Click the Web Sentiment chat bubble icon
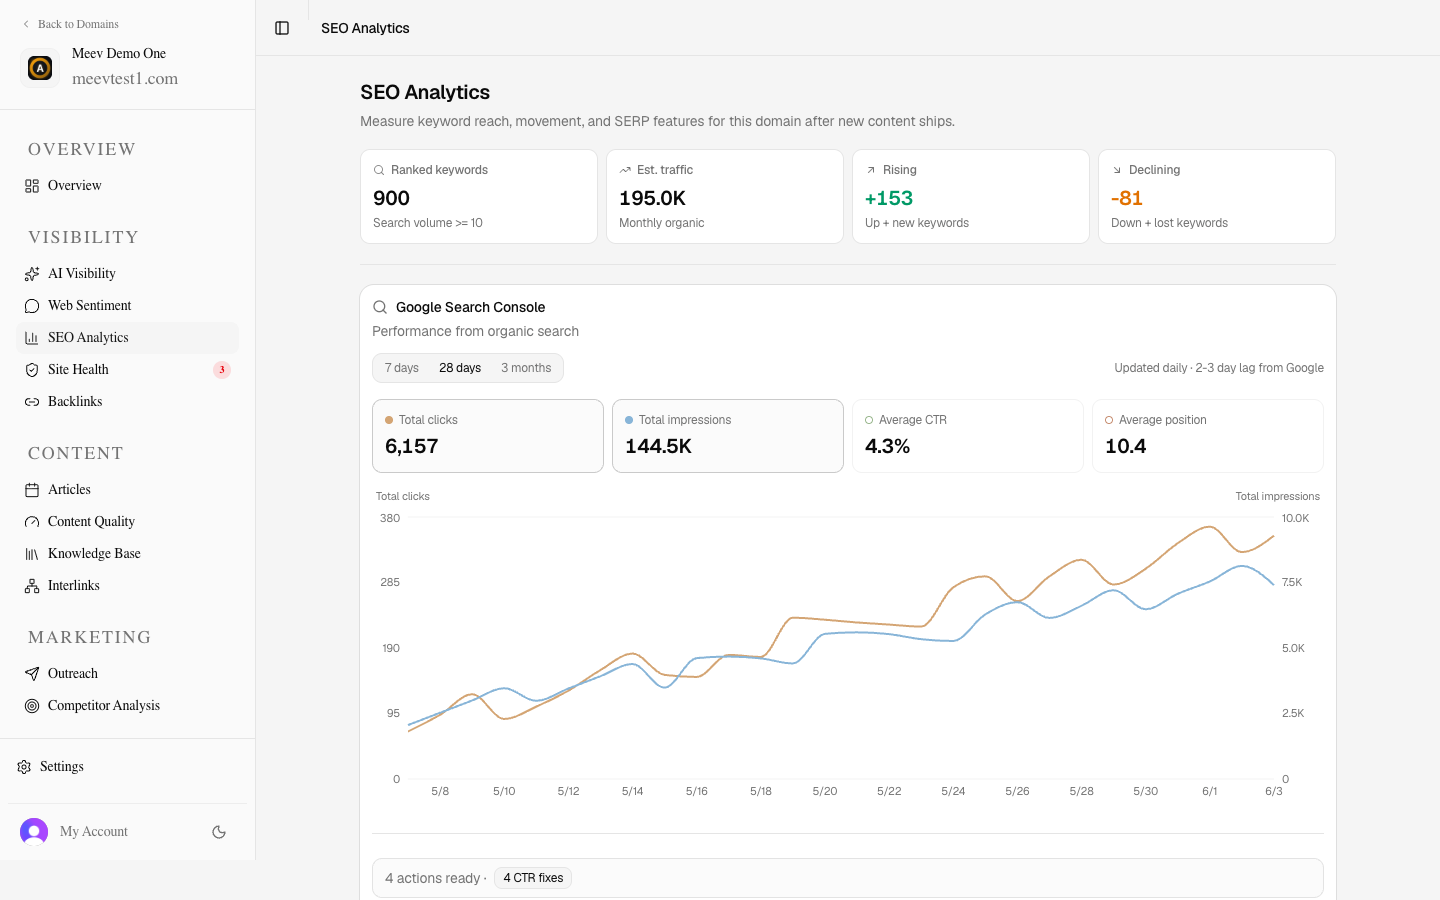The height and width of the screenshot is (900, 1440). pyautogui.click(x=32, y=306)
